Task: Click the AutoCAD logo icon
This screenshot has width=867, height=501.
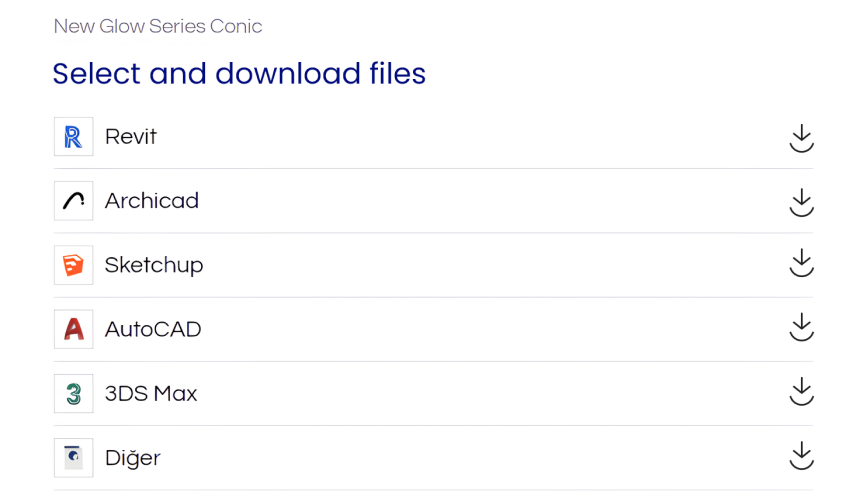Action: 73,329
